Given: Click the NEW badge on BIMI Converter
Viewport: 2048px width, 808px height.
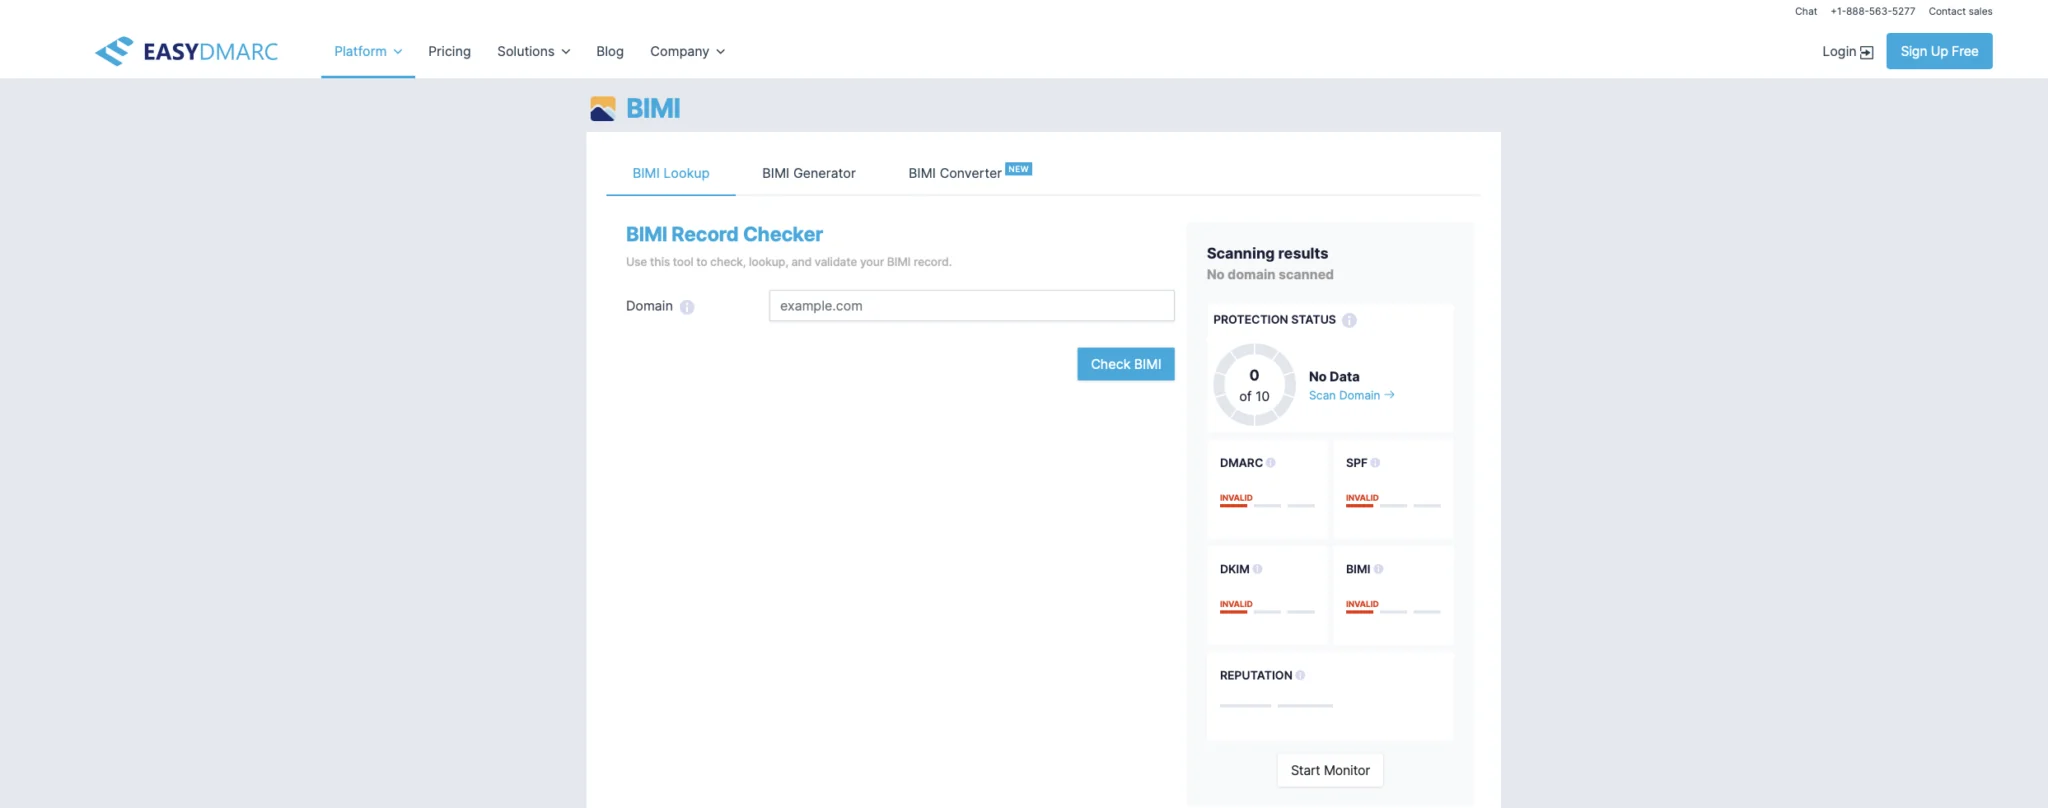Looking at the screenshot, I should tap(1018, 169).
